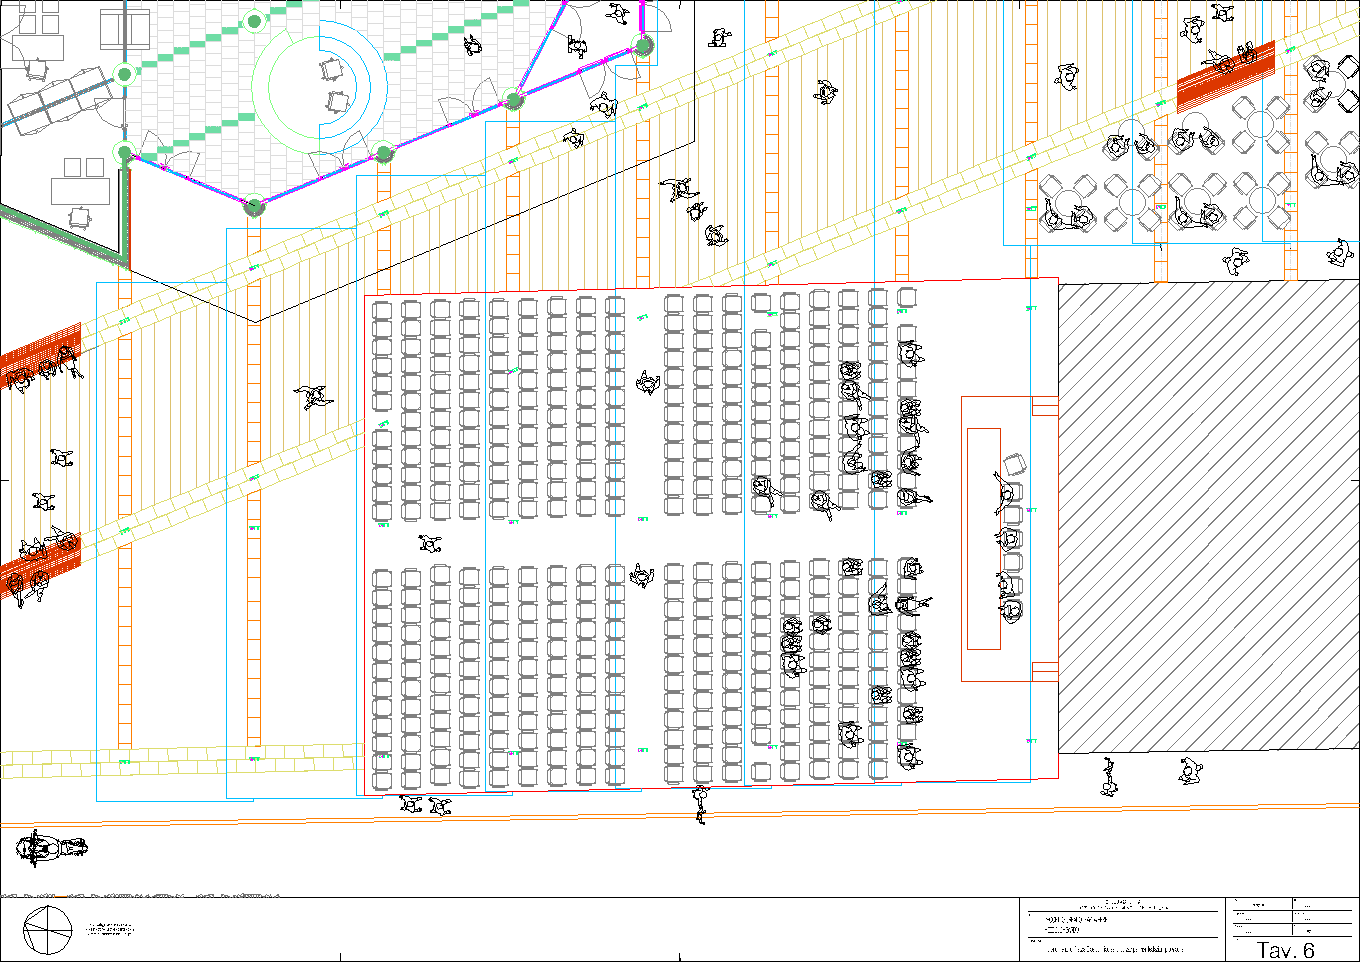Click the drawing description line in the title block
1362x962 pixels.
[x=1115, y=949]
